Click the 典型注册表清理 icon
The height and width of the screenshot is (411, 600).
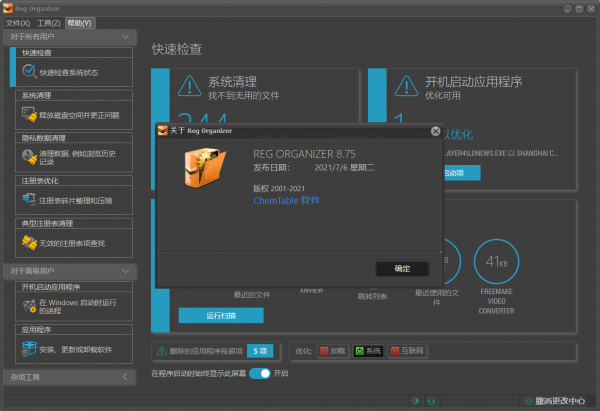click(x=29, y=242)
